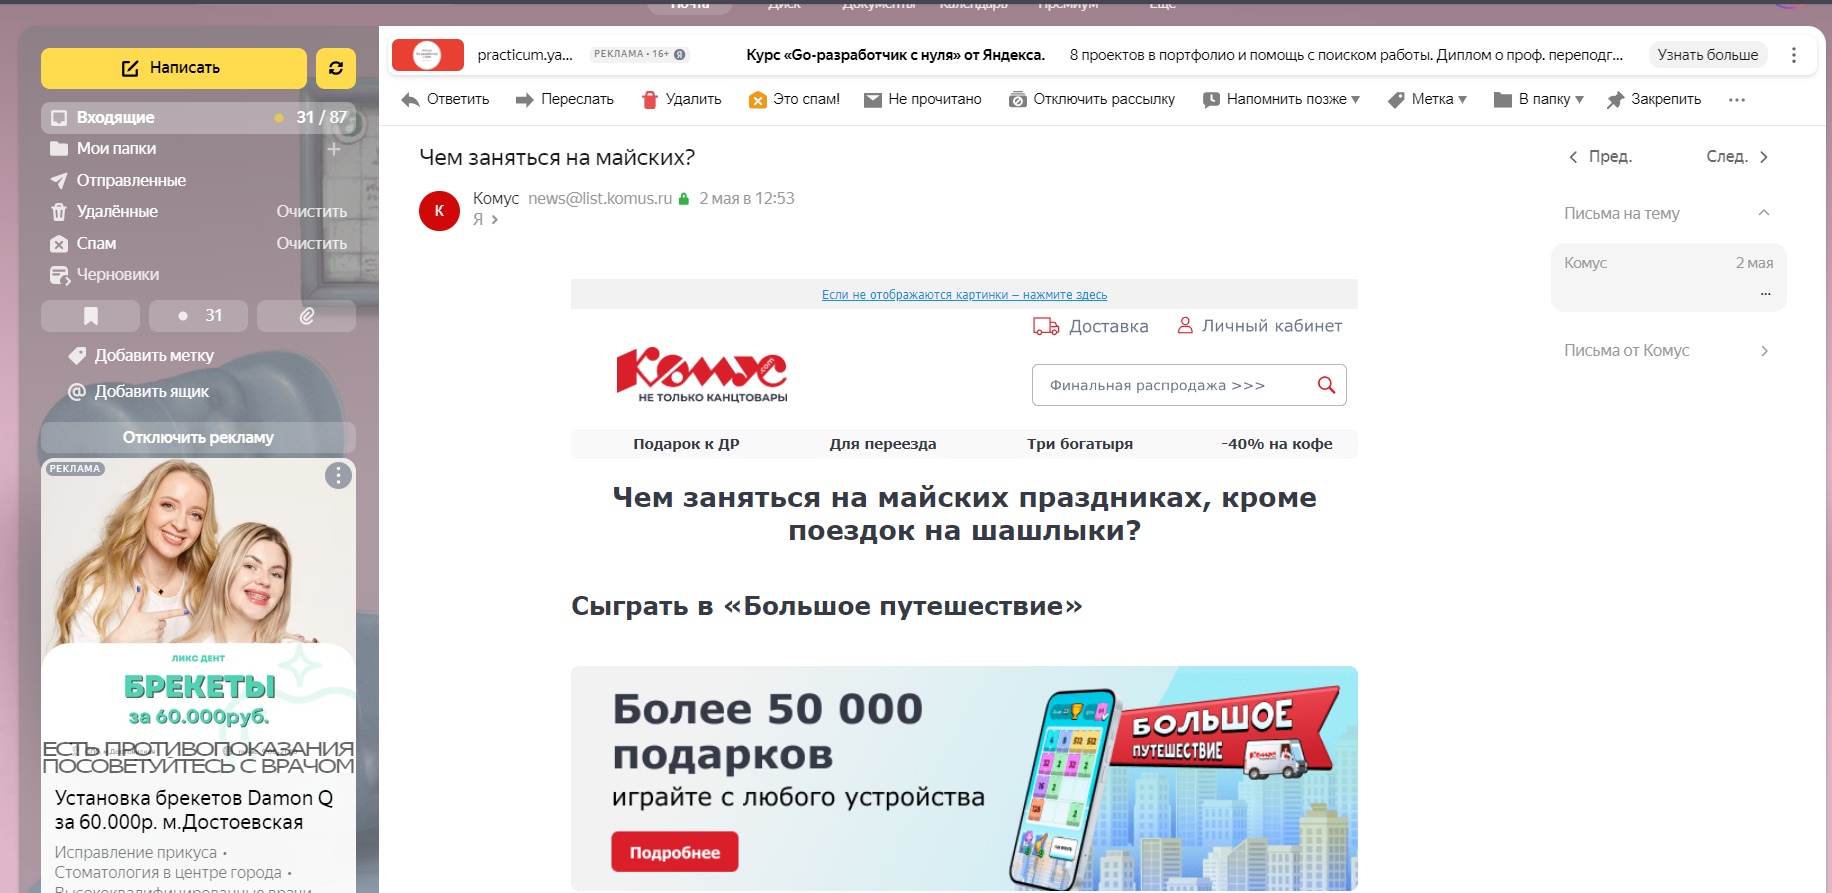1832x893 pixels.
Task: Click the red magnifier search icon
Action: pos(1327,385)
